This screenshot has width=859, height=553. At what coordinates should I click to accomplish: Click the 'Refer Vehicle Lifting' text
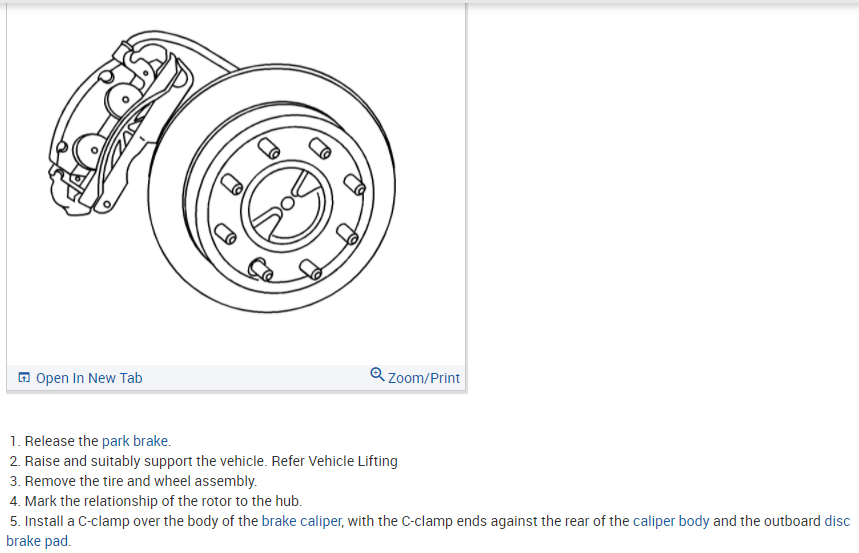coord(334,461)
